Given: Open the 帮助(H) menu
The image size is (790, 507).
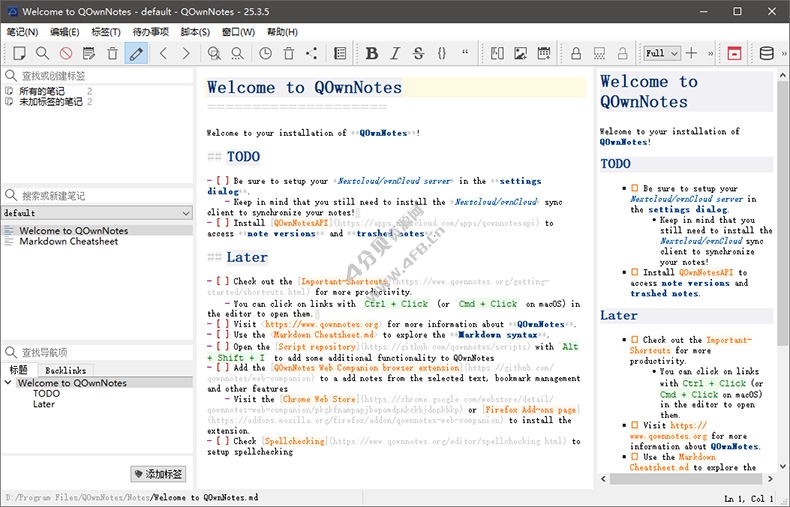Looking at the screenshot, I should point(282,32).
